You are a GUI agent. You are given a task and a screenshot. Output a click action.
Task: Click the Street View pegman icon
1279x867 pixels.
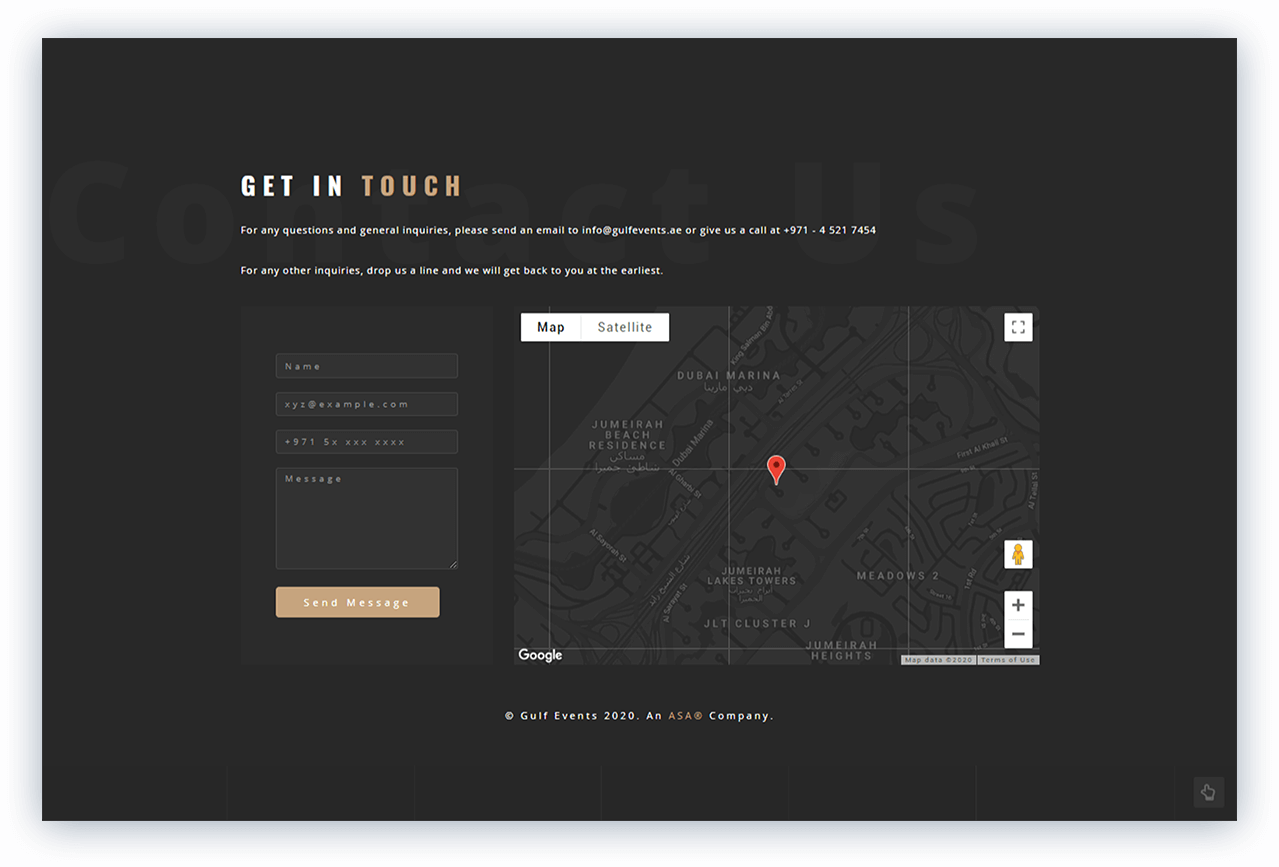click(1018, 554)
